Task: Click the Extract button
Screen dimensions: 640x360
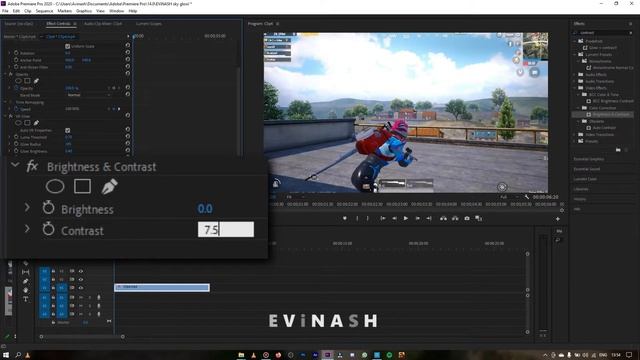Action: click(x=455, y=218)
